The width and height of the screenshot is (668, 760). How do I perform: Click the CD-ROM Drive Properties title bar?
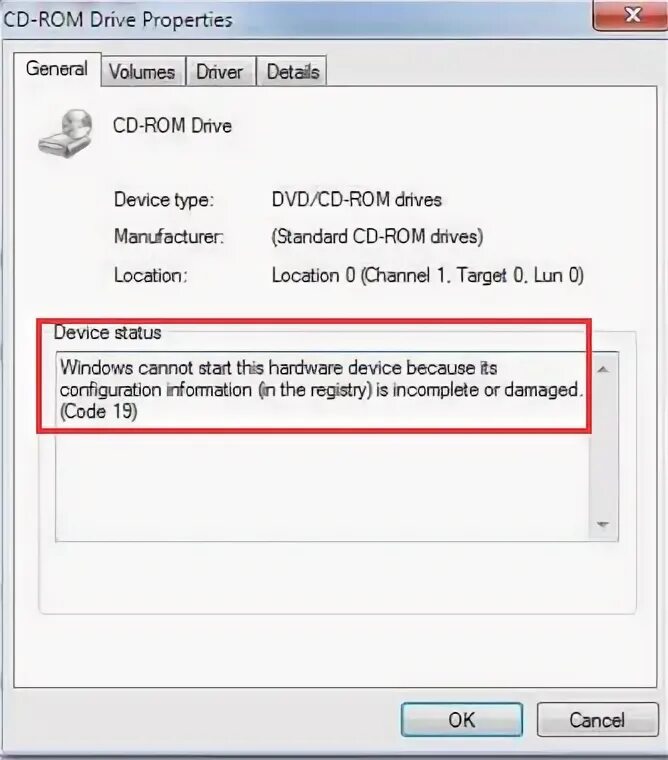point(297,19)
